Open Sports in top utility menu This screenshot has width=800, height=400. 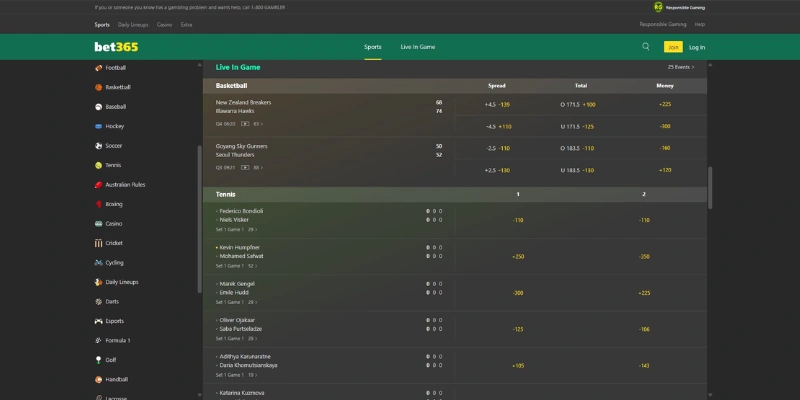pos(102,24)
